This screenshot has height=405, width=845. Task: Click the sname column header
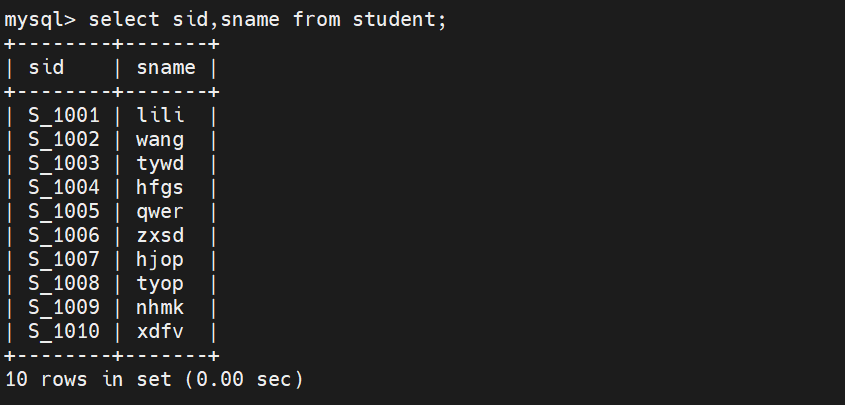pos(166,68)
